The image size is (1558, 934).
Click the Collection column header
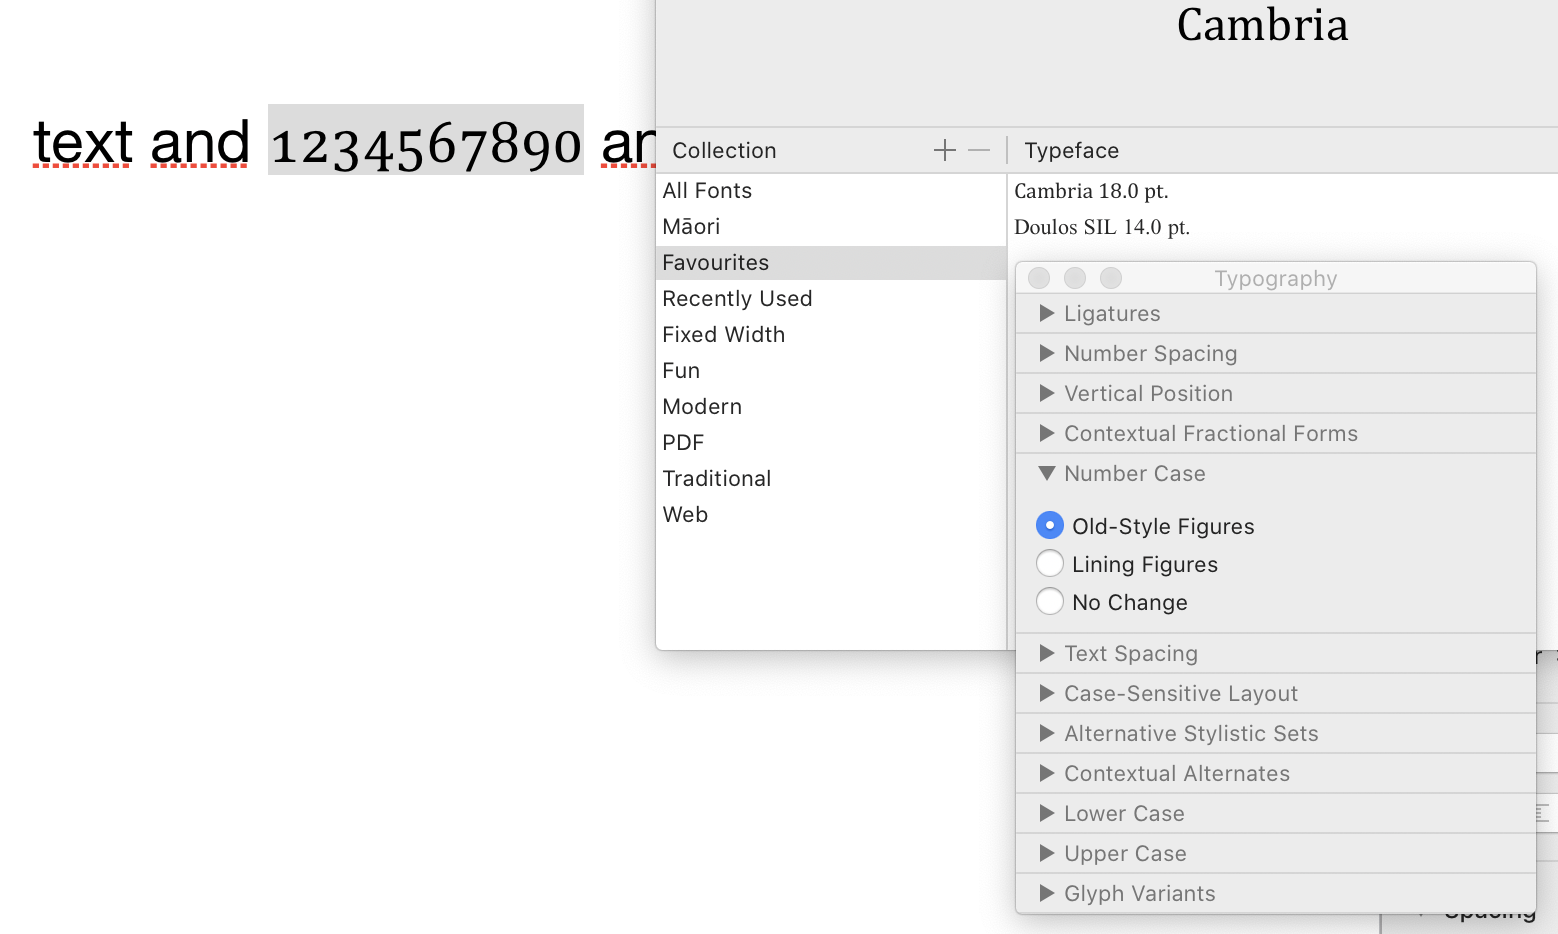click(x=724, y=151)
